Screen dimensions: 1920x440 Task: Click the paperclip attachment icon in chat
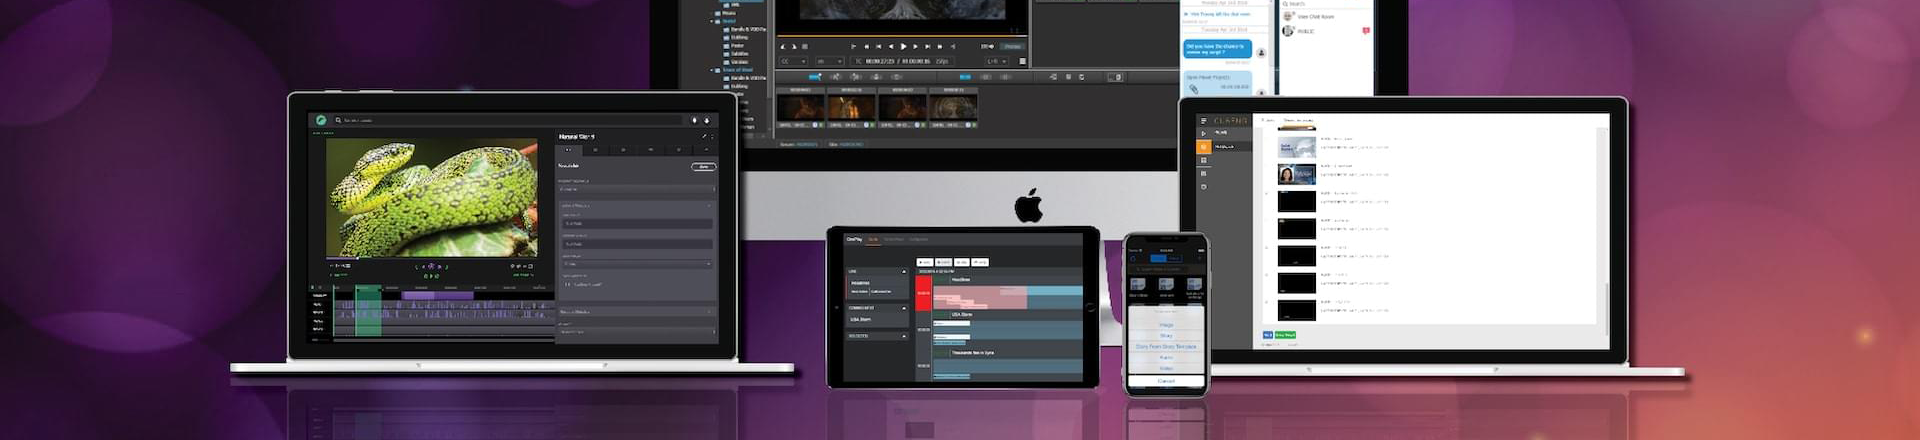pyautogui.click(x=1194, y=89)
